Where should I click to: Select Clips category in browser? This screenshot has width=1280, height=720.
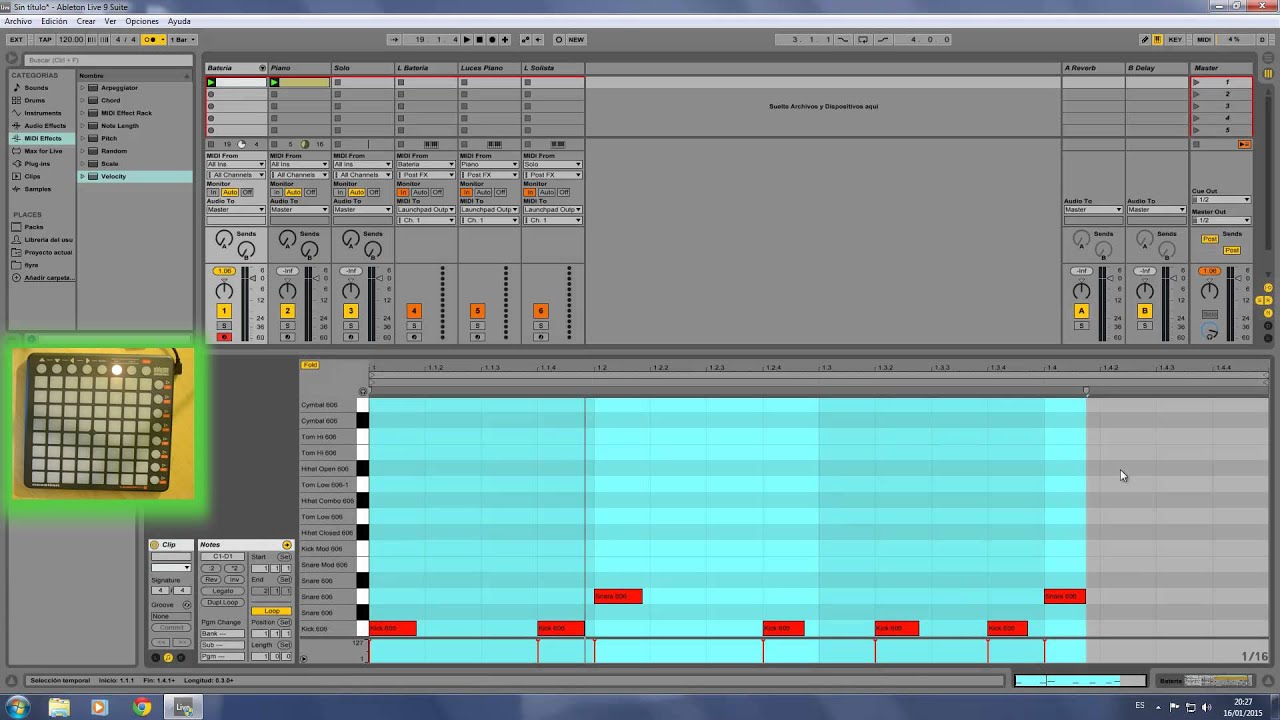click(33, 176)
